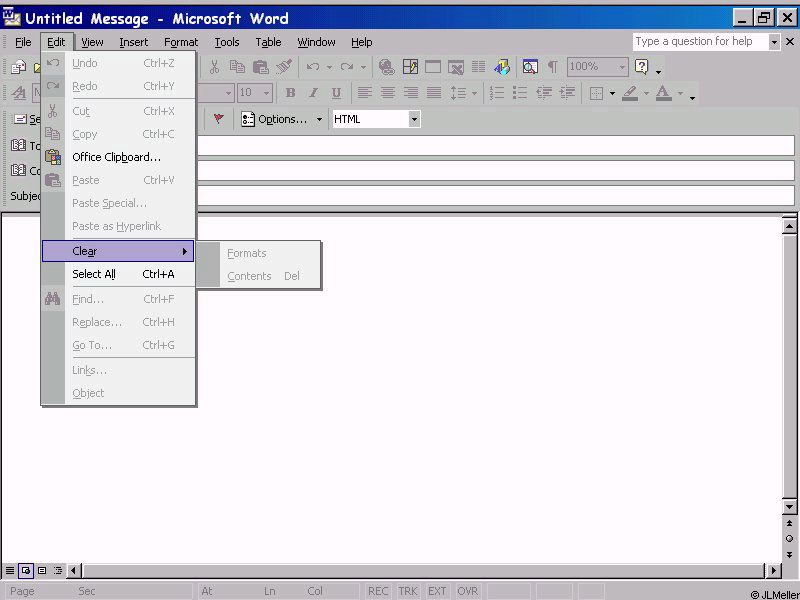Click the Bold formatting icon
The image size is (800, 600).
pos(290,93)
